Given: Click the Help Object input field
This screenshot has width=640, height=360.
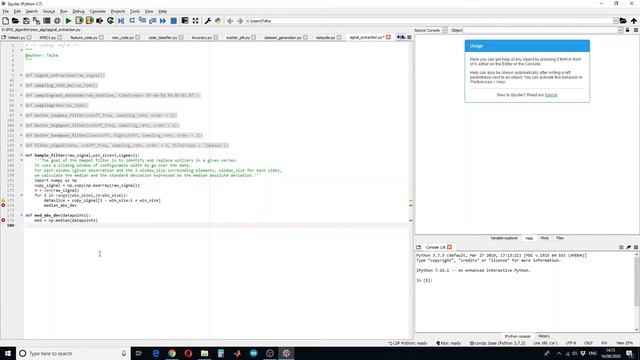Looking at the screenshot, I should (543, 30).
